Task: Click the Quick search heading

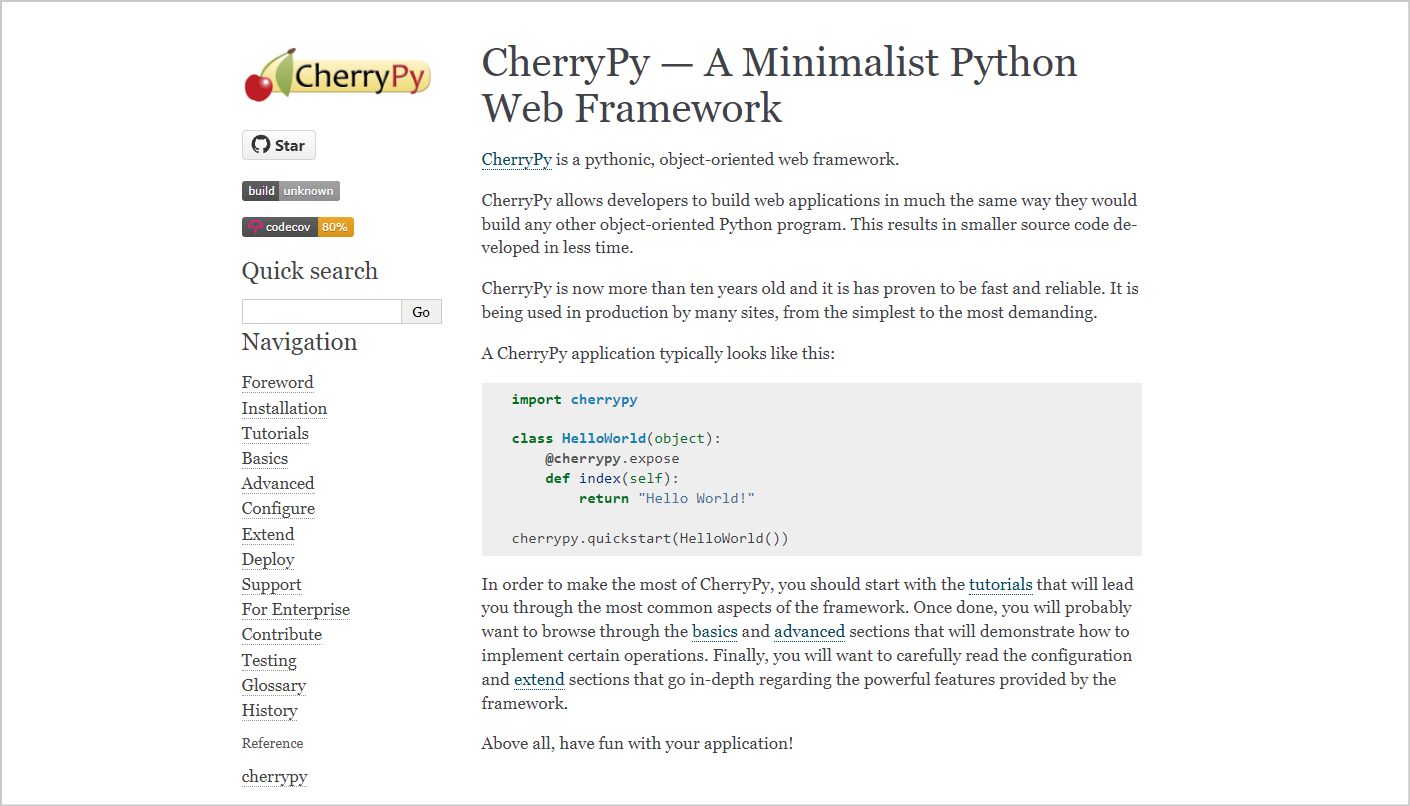Action: 310,271
